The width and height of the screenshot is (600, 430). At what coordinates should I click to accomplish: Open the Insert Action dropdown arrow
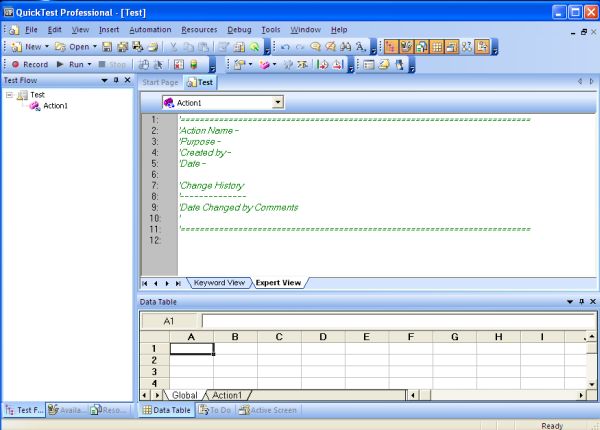tap(274, 64)
